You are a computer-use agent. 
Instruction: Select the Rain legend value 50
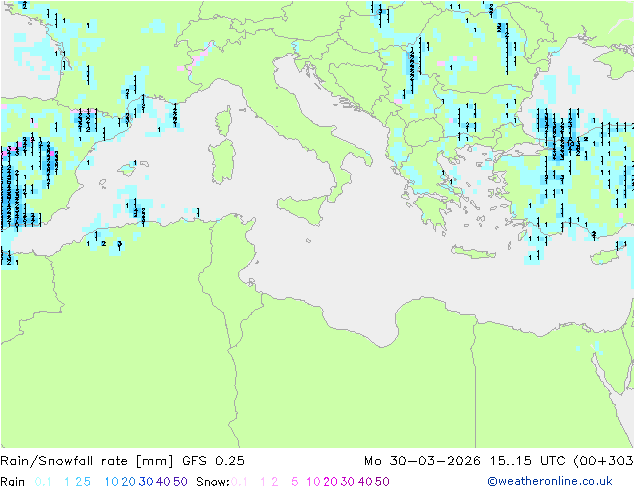point(180,482)
